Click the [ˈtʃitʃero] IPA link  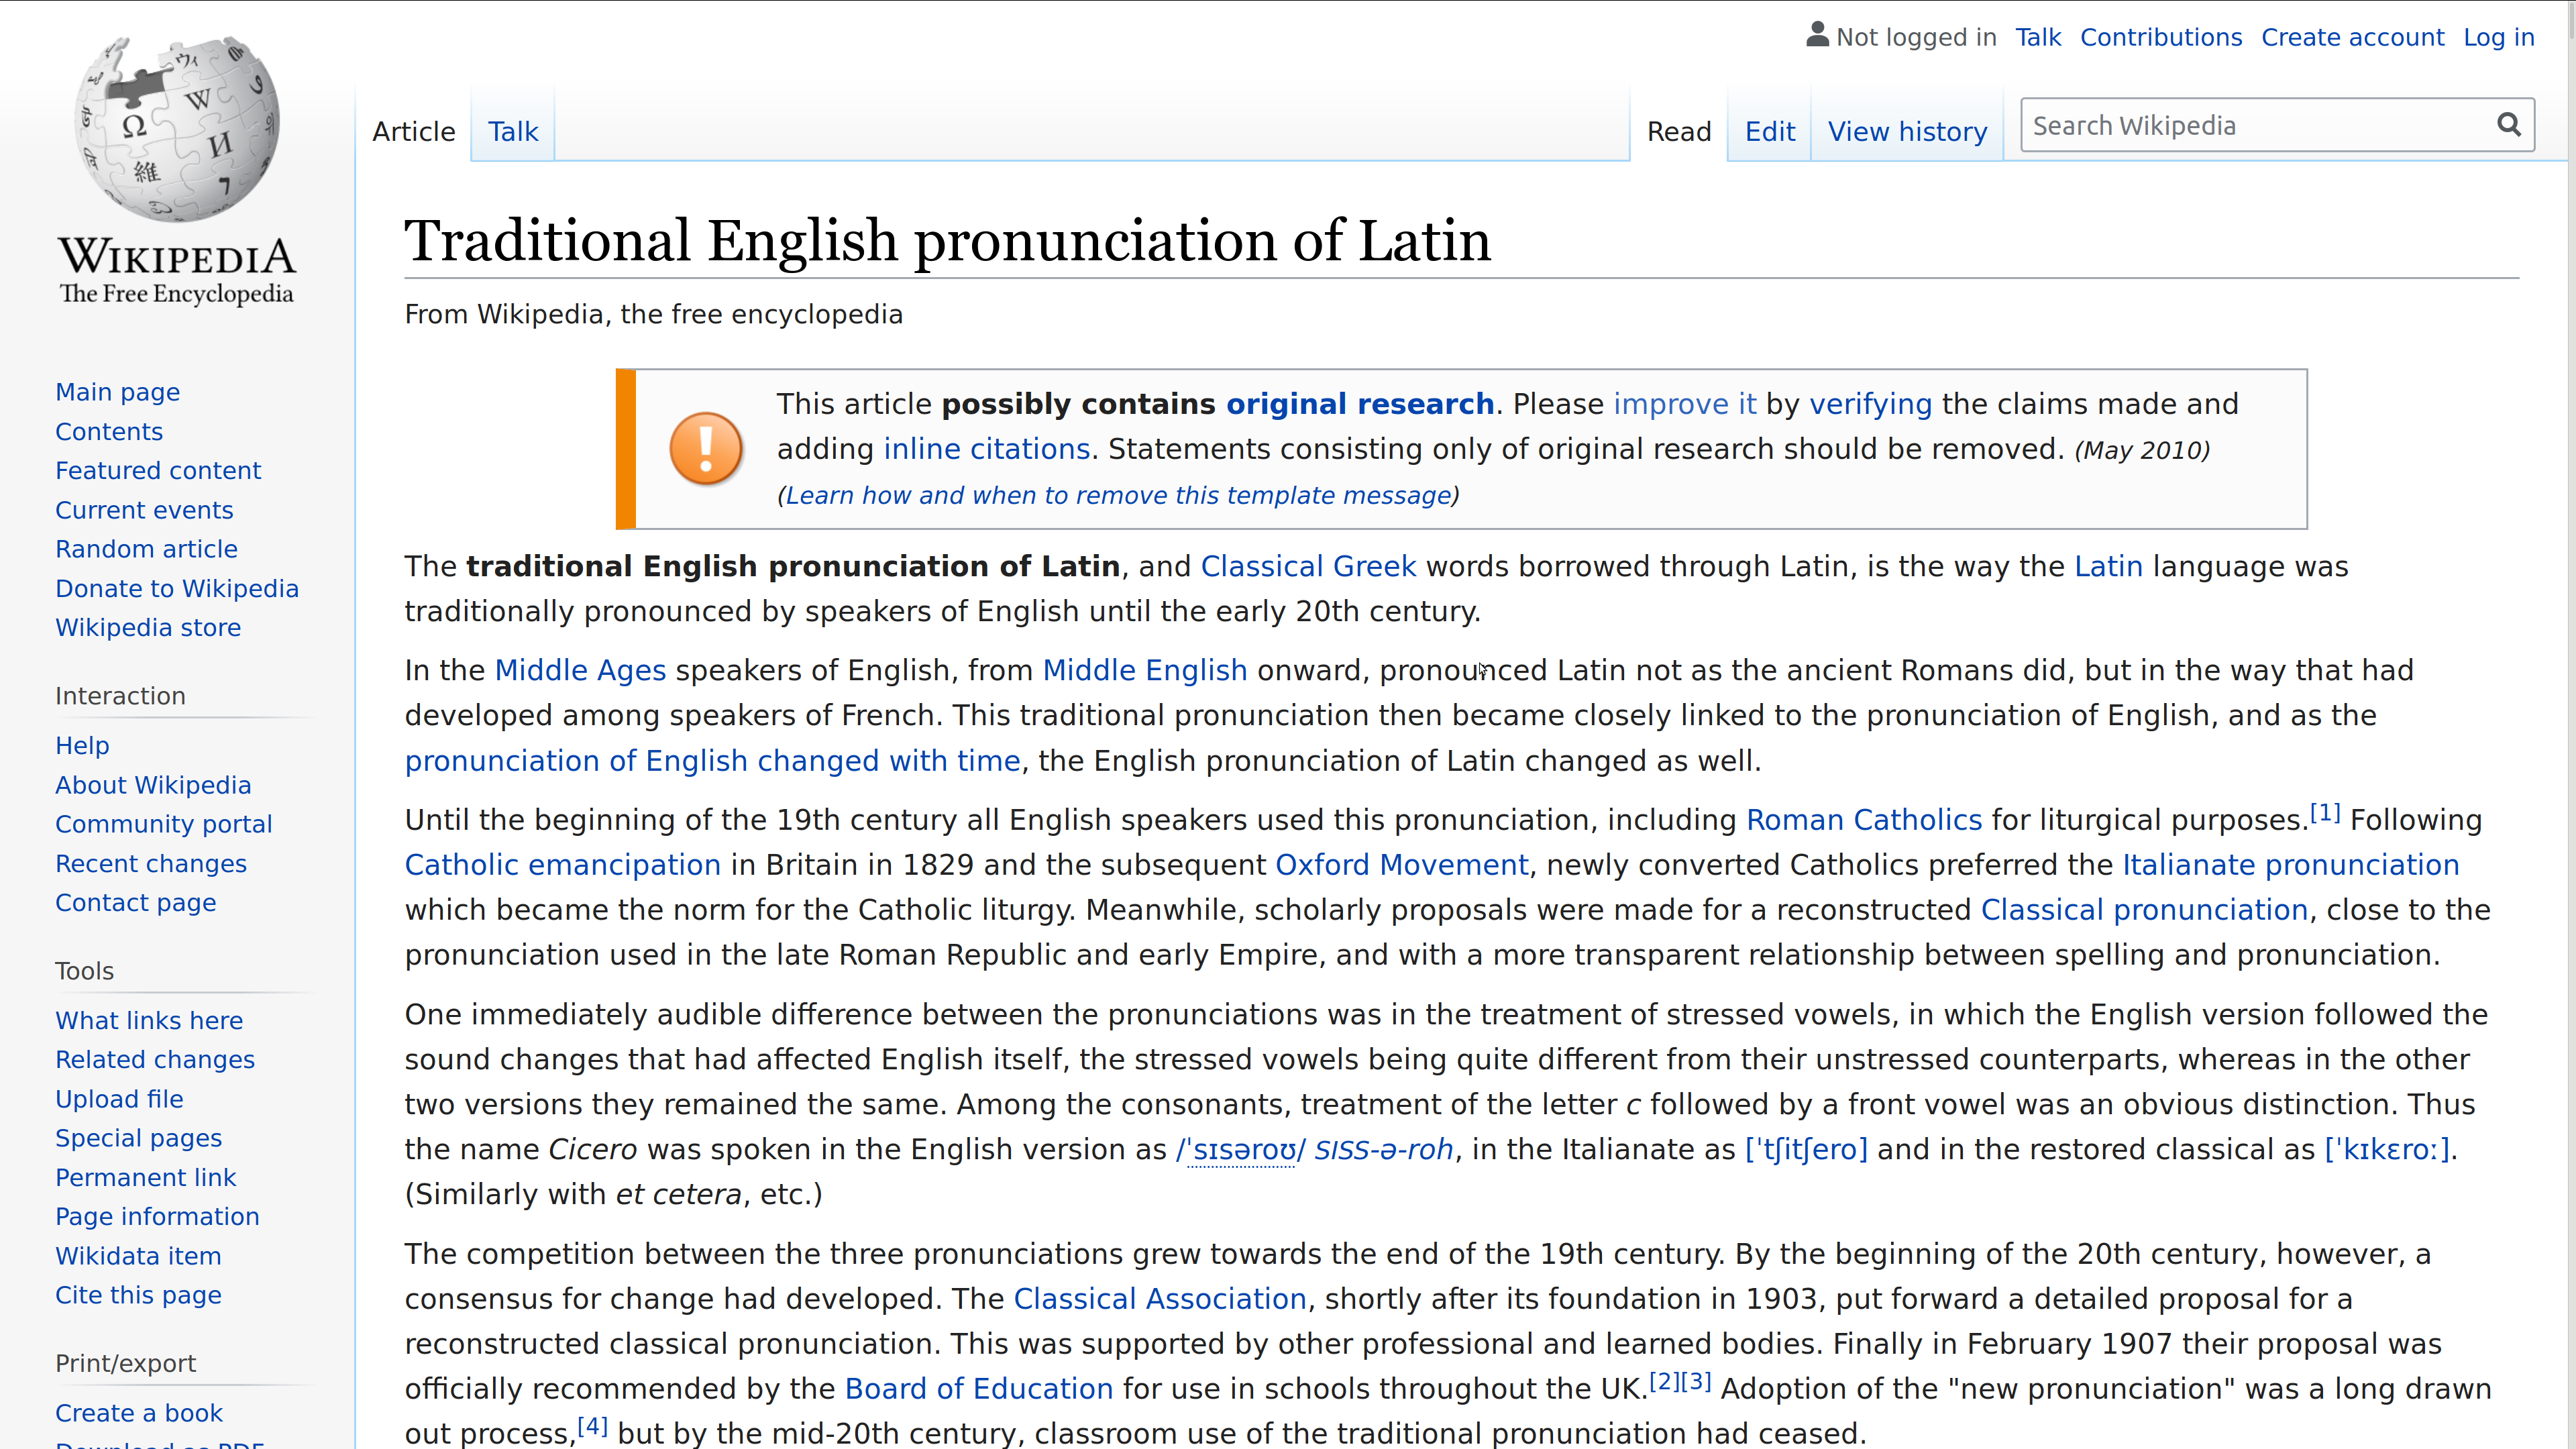(x=1806, y=1150)
